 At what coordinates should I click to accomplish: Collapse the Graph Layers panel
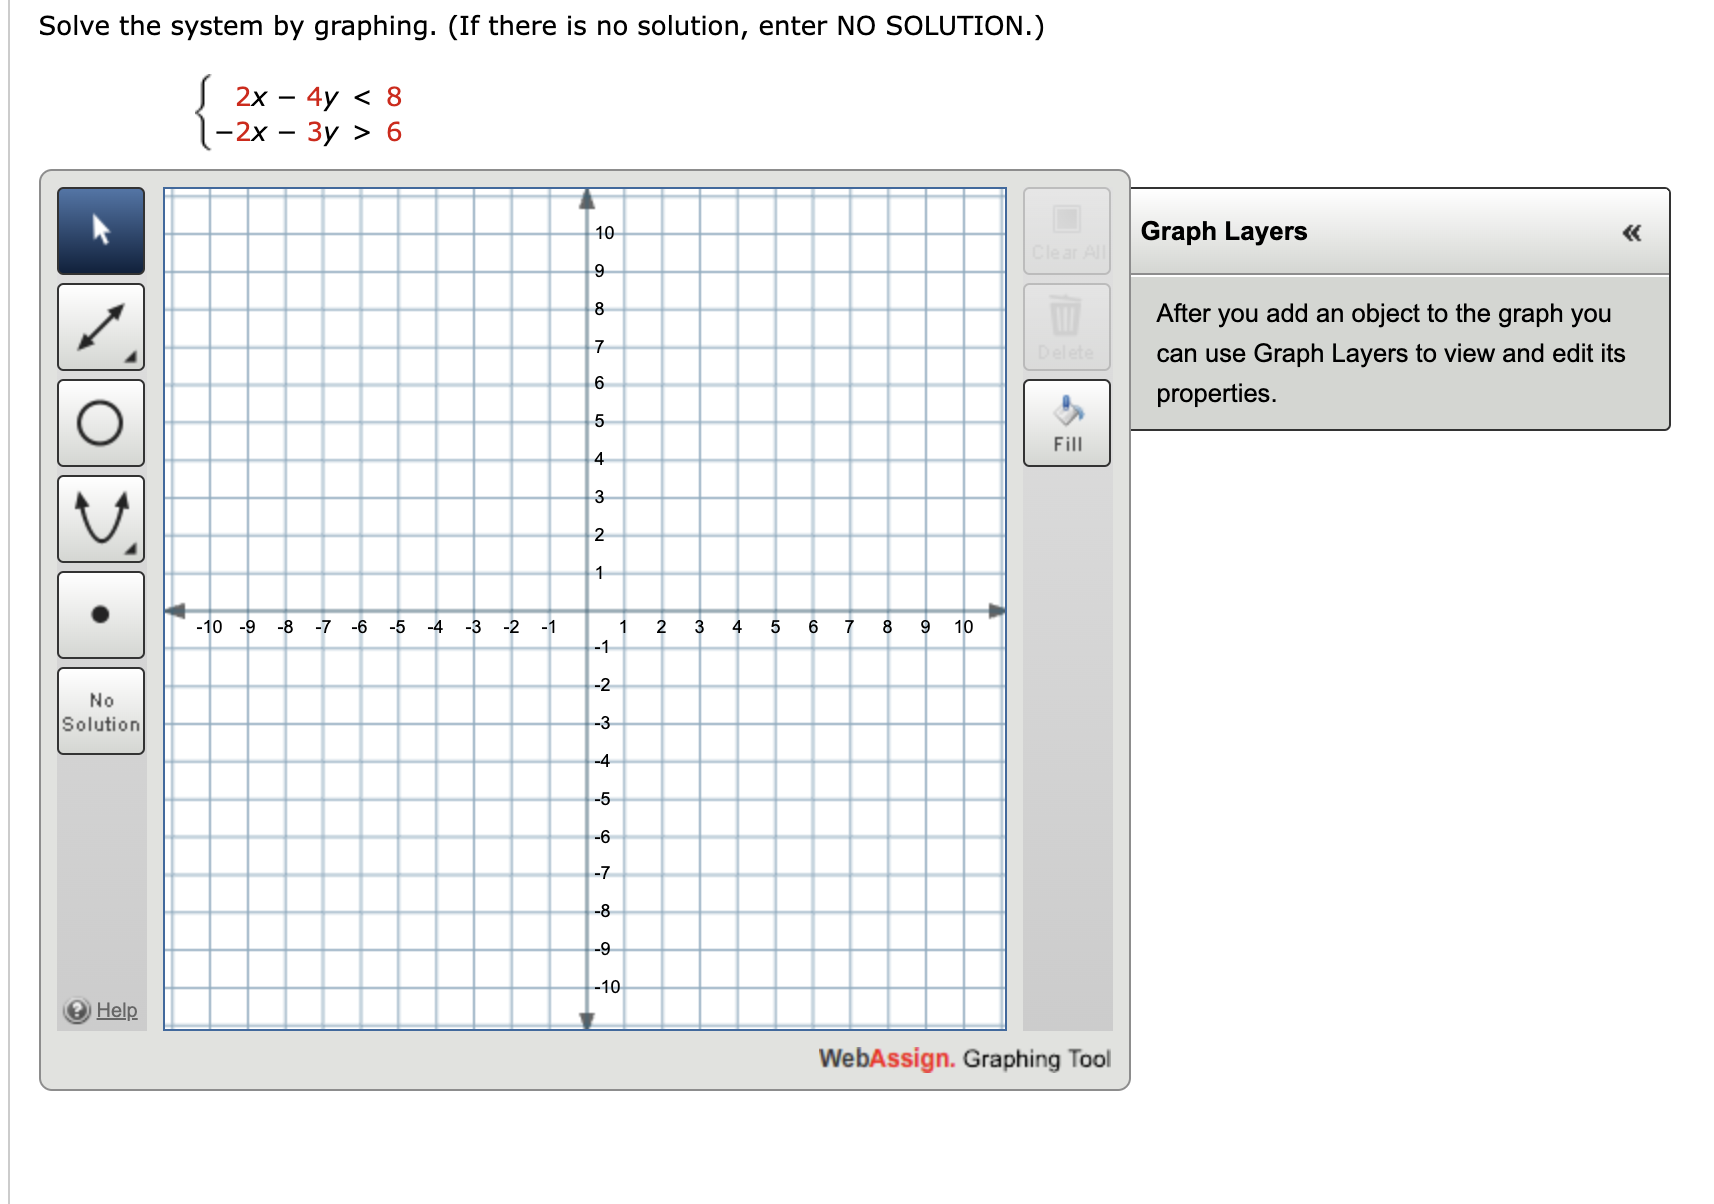[x=1632, y=233]
